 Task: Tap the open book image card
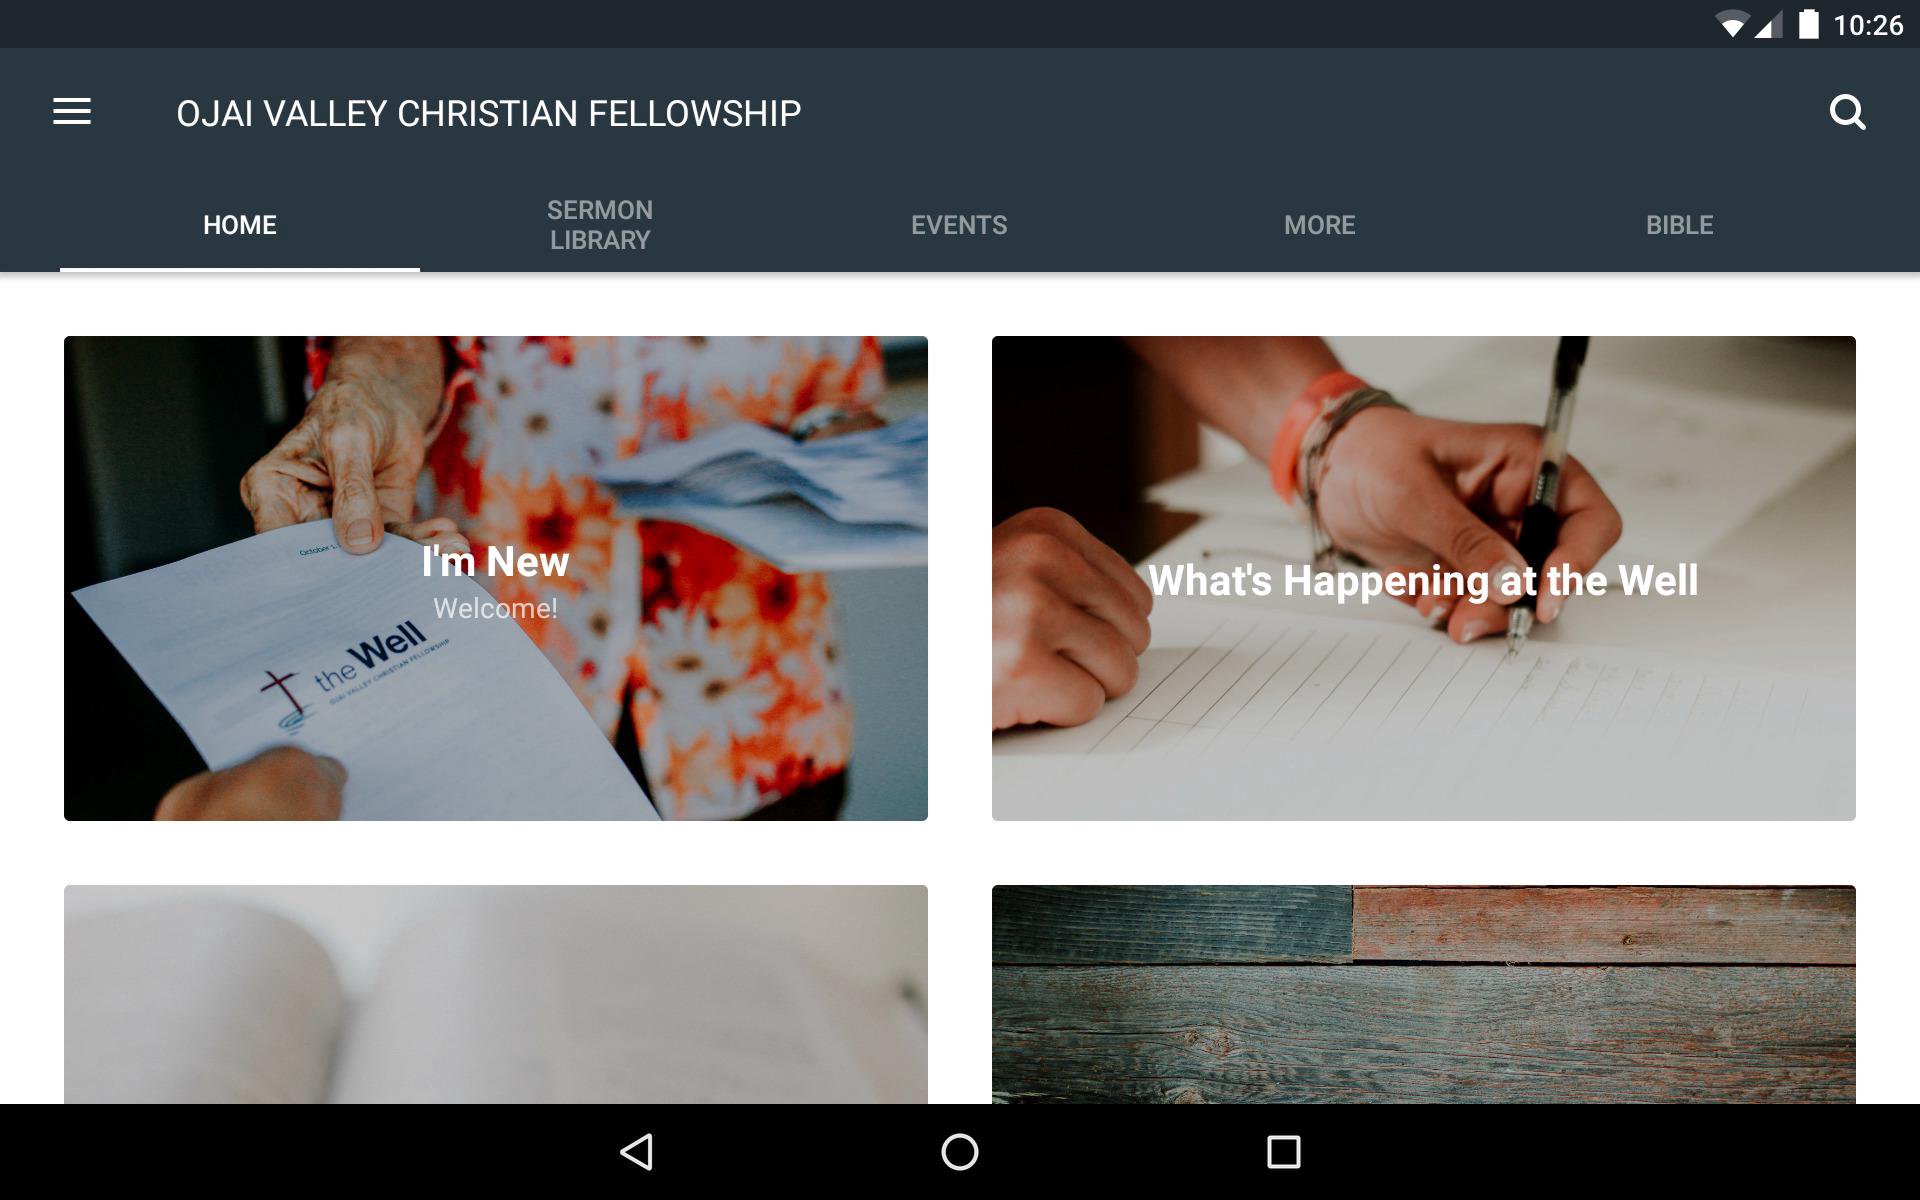coord(496,994)
